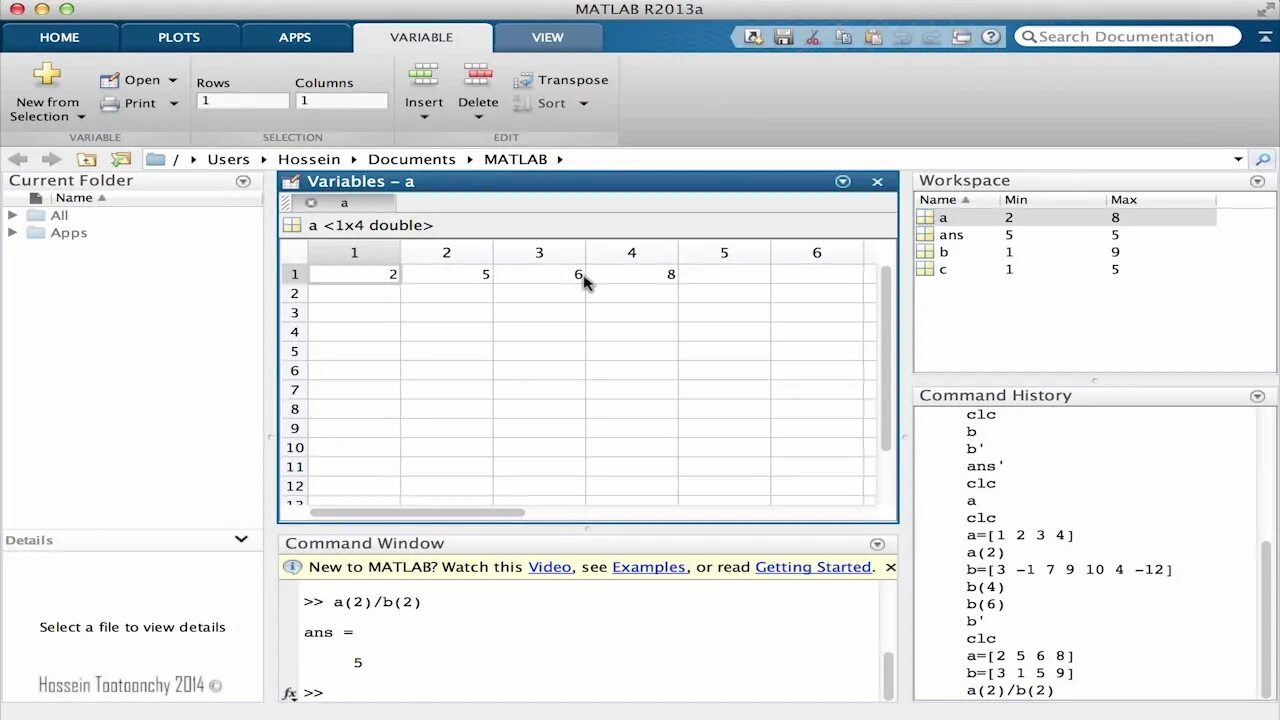The image size is (1280, 720).
Task: Open Current Folder panel actions menu
Action: (x=243, y=181)
